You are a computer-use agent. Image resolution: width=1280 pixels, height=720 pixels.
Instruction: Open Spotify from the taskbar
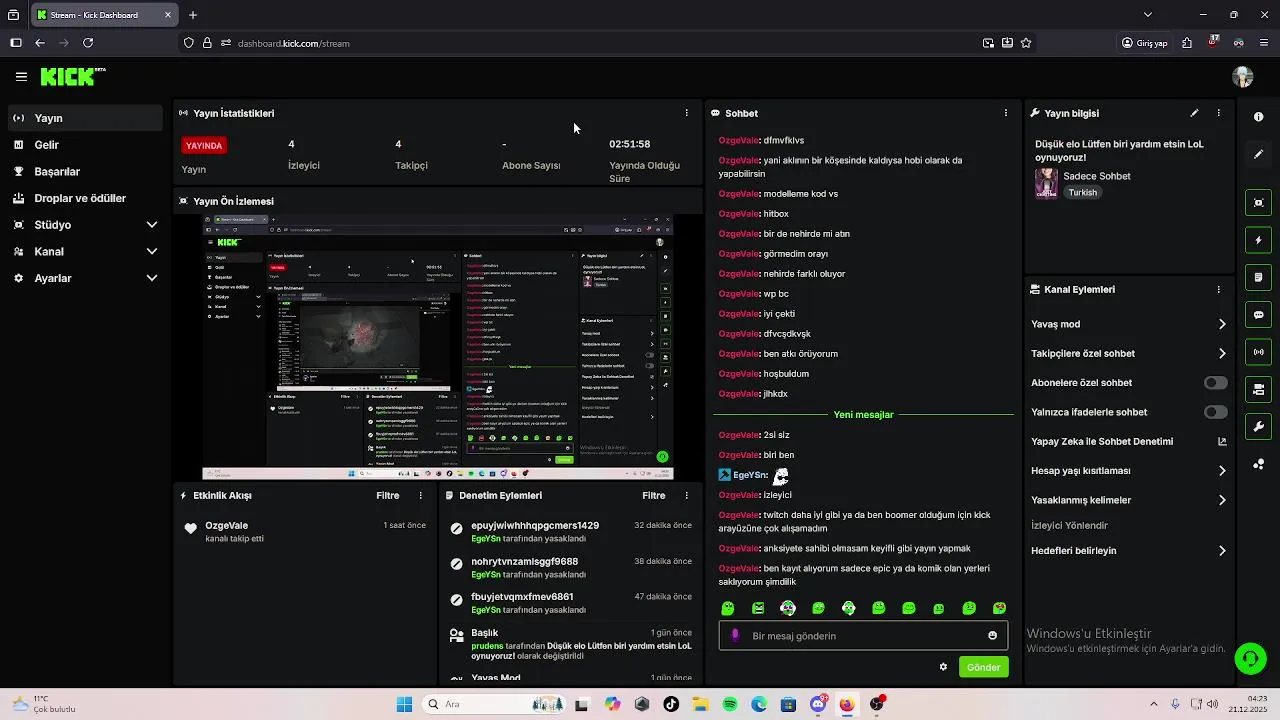[x=730, y=704]
